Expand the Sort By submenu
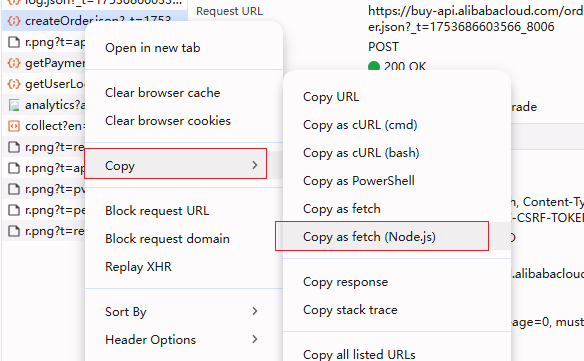This screenshot has width=584, height=361. [184, 311]
